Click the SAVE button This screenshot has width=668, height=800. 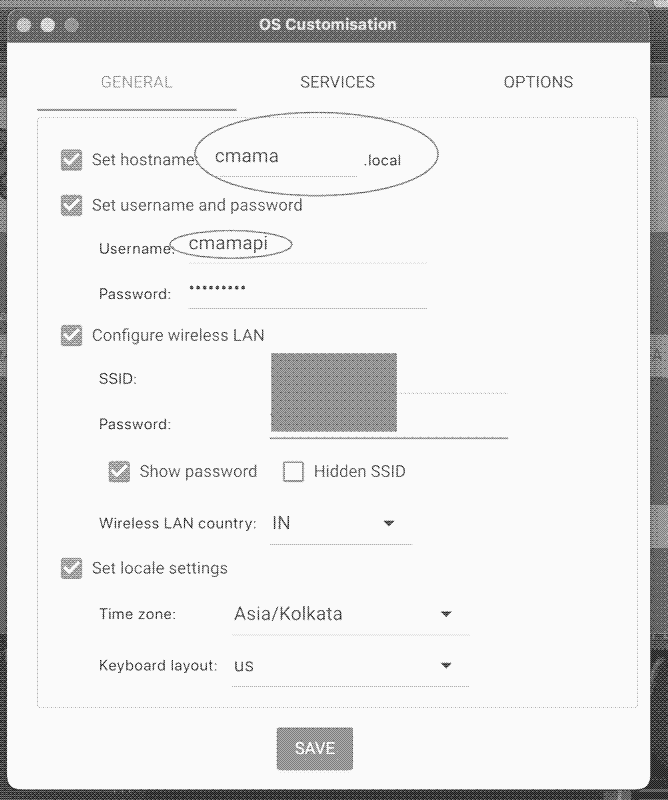[x=315, y=748]
